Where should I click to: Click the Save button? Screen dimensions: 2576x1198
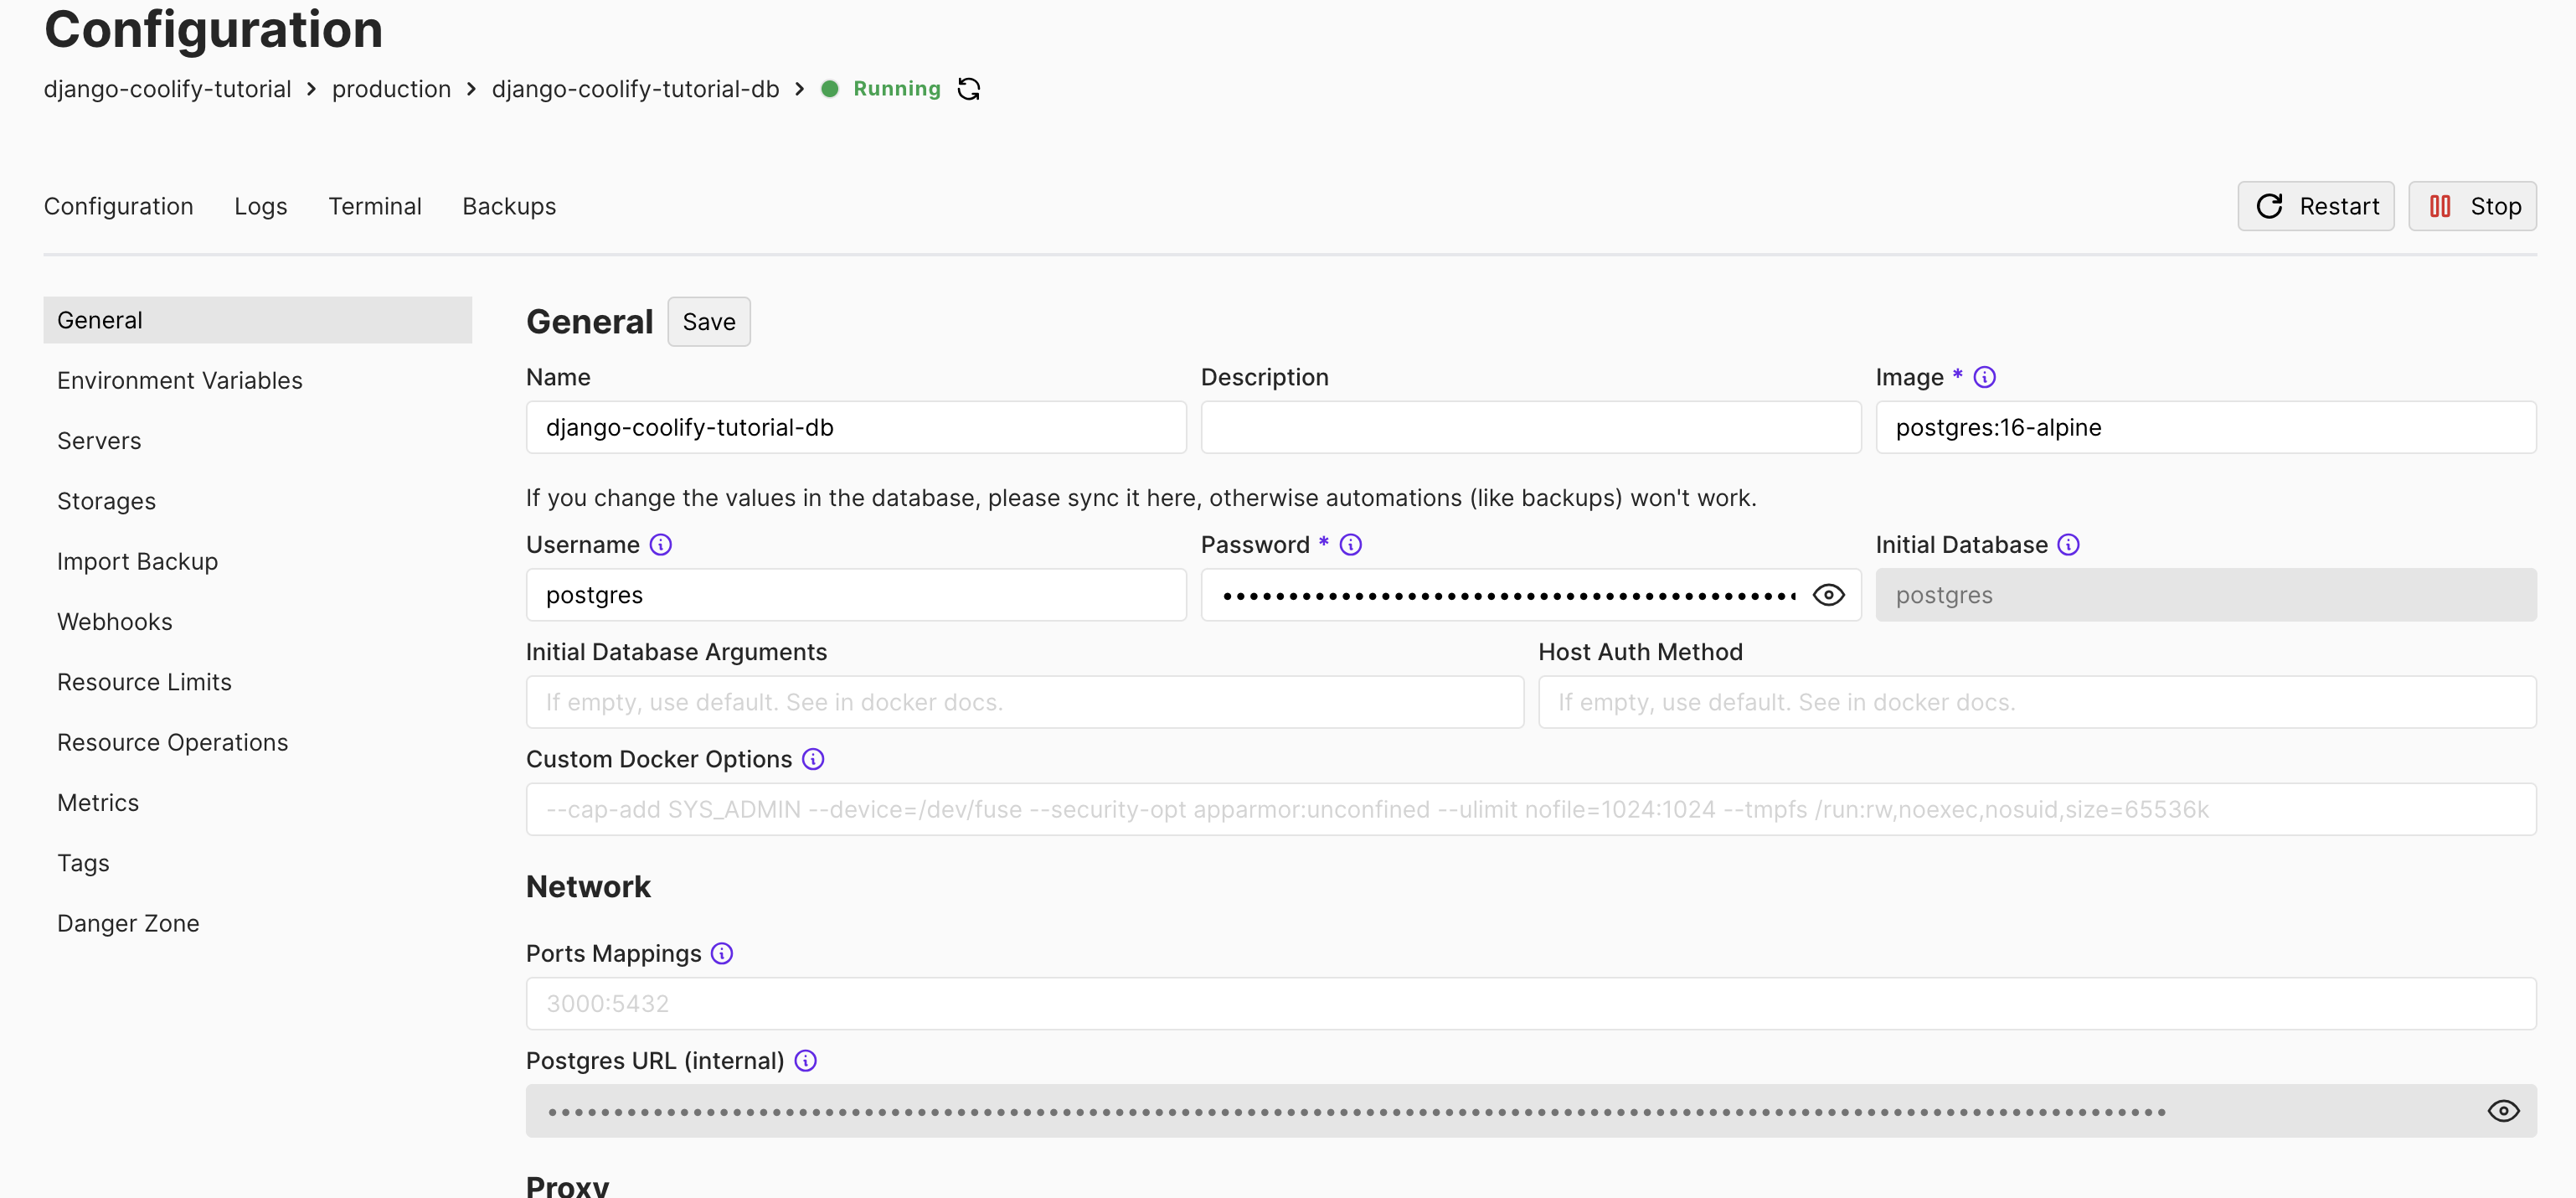[709, 322]
